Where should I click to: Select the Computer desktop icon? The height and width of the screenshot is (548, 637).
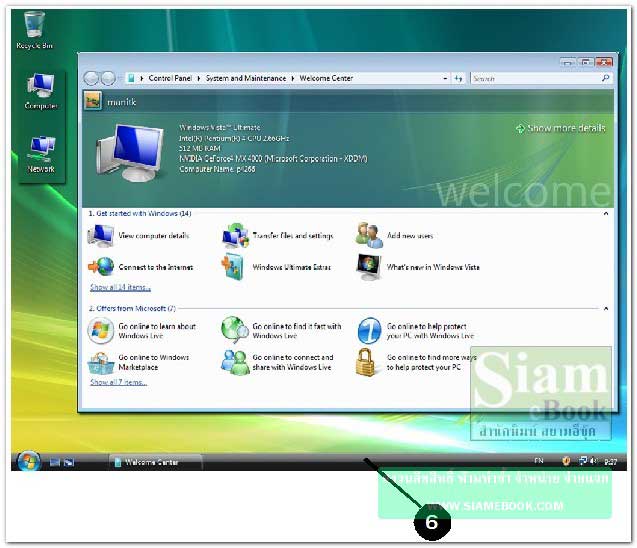(41, 91)
